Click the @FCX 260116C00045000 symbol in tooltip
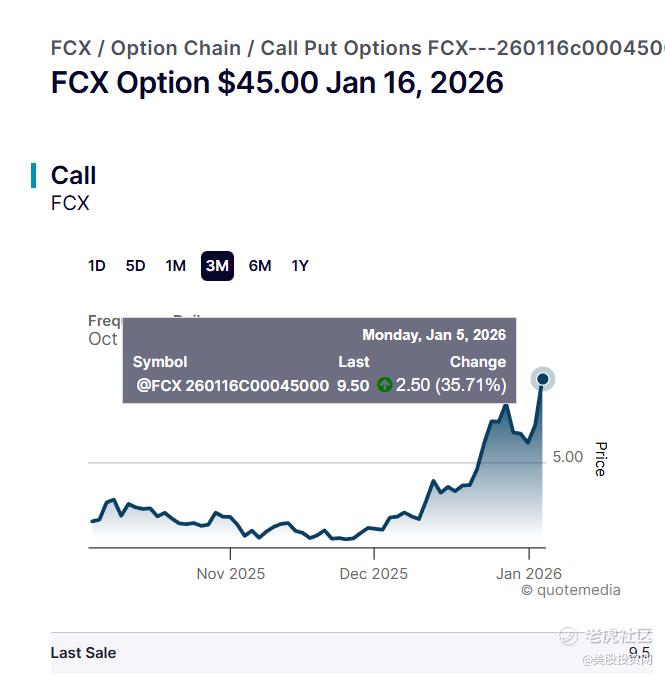Screen dimensions: 665x675 [x=233, y=385]
